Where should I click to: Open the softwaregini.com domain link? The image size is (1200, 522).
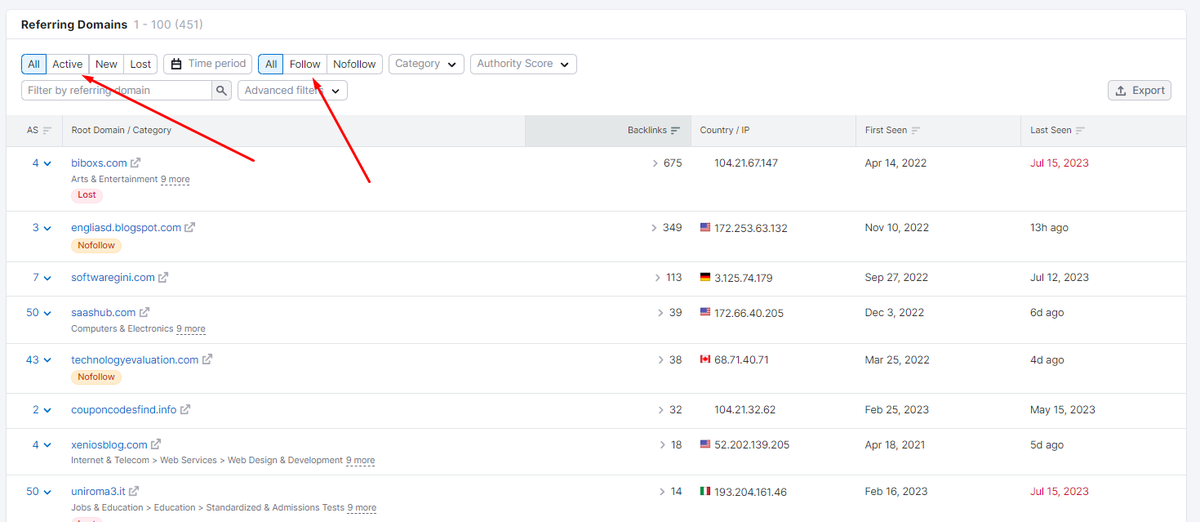[x=113, y=278]
